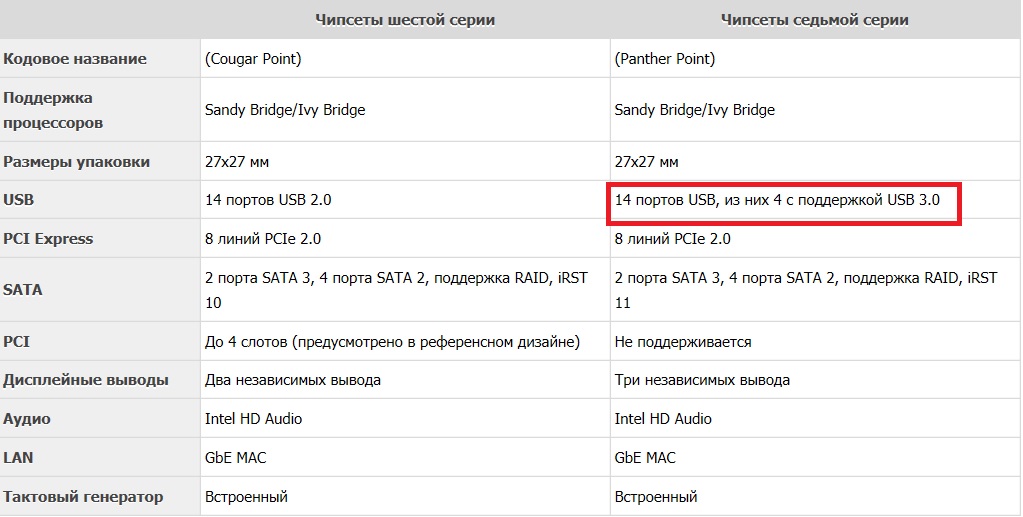The height and width of the screenshot is (517, 1023).
Task: Click the "PCI" row label
Action: 17,342
